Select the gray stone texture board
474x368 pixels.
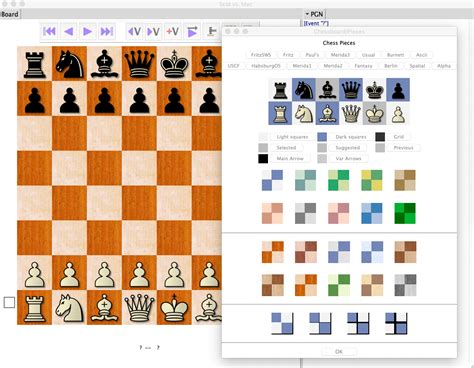(x=405, y=285)
